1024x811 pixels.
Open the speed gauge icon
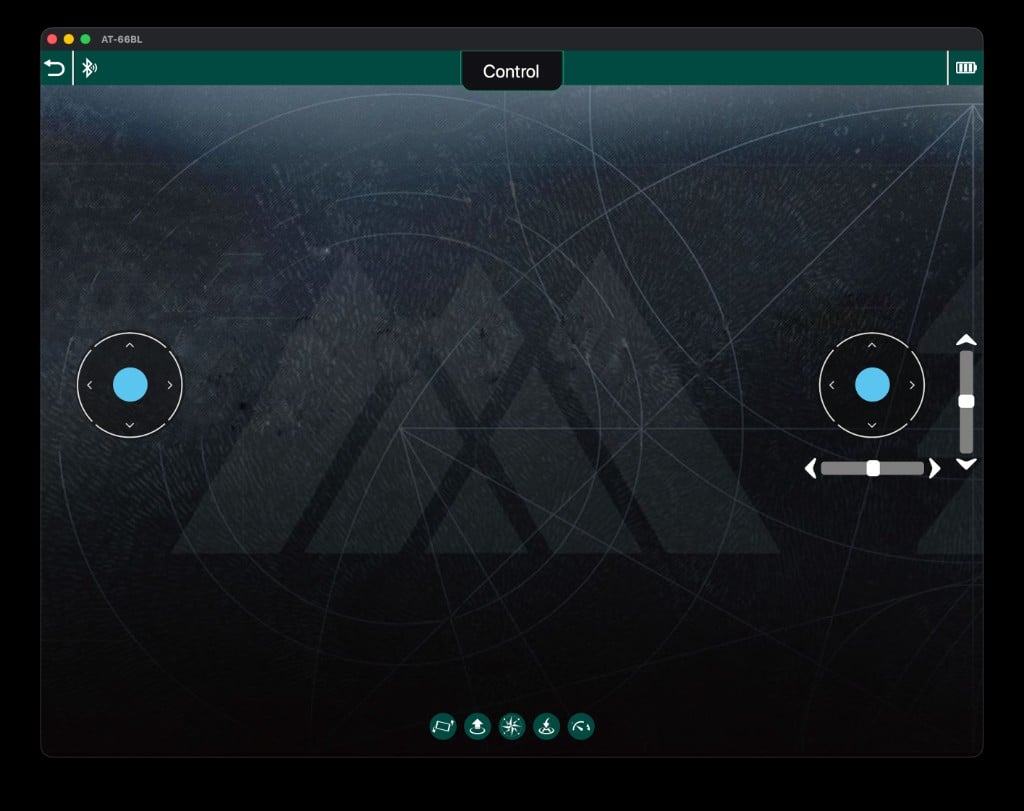[581, 726]
